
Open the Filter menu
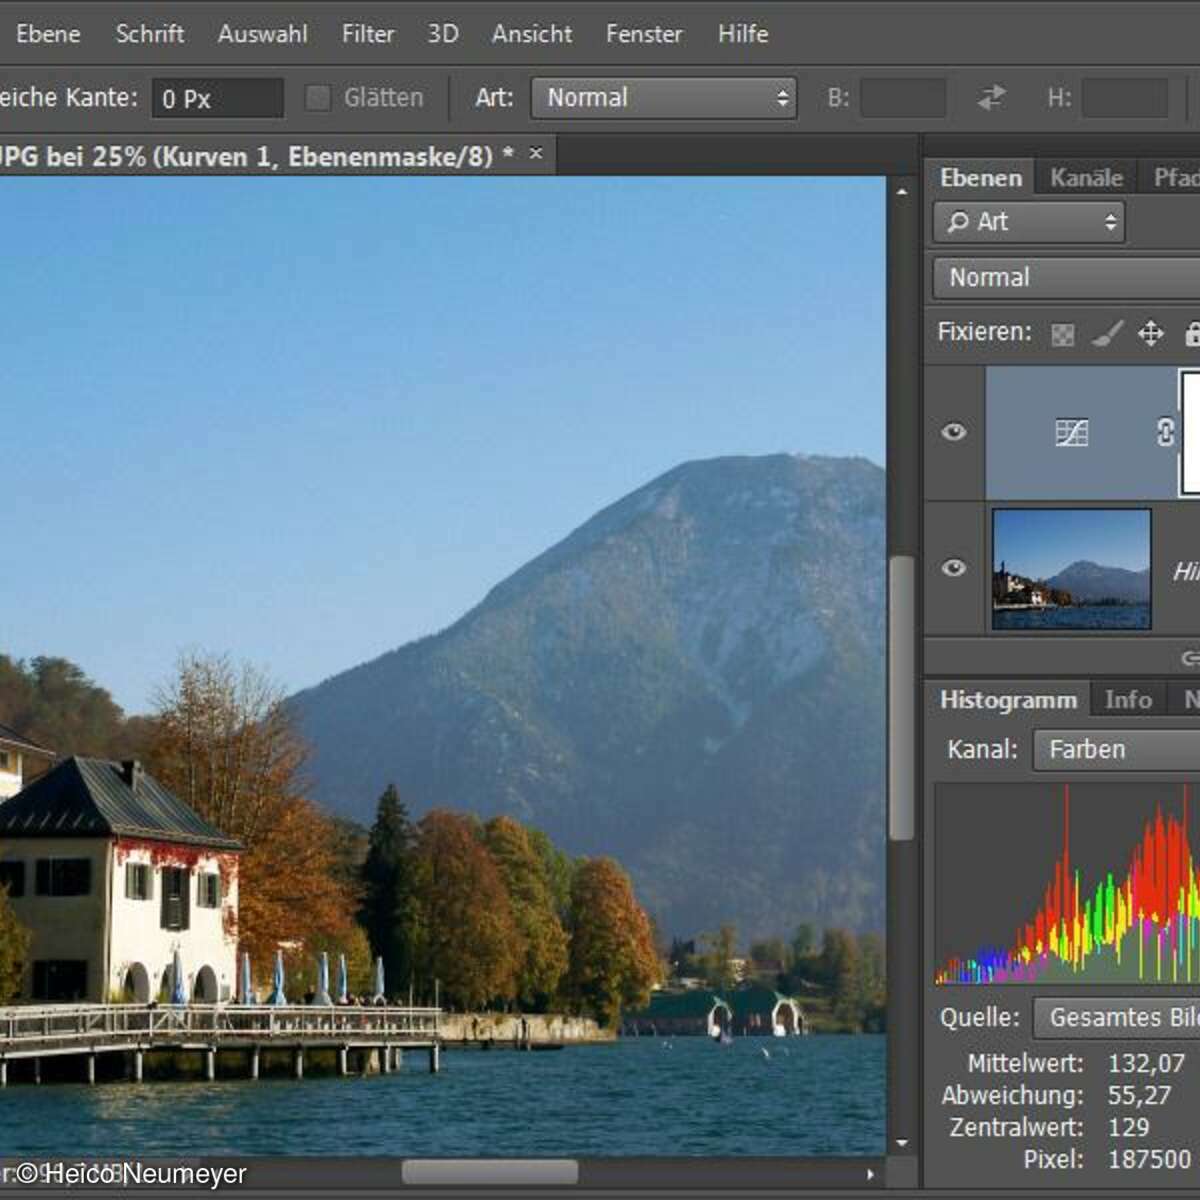[367, 34]
